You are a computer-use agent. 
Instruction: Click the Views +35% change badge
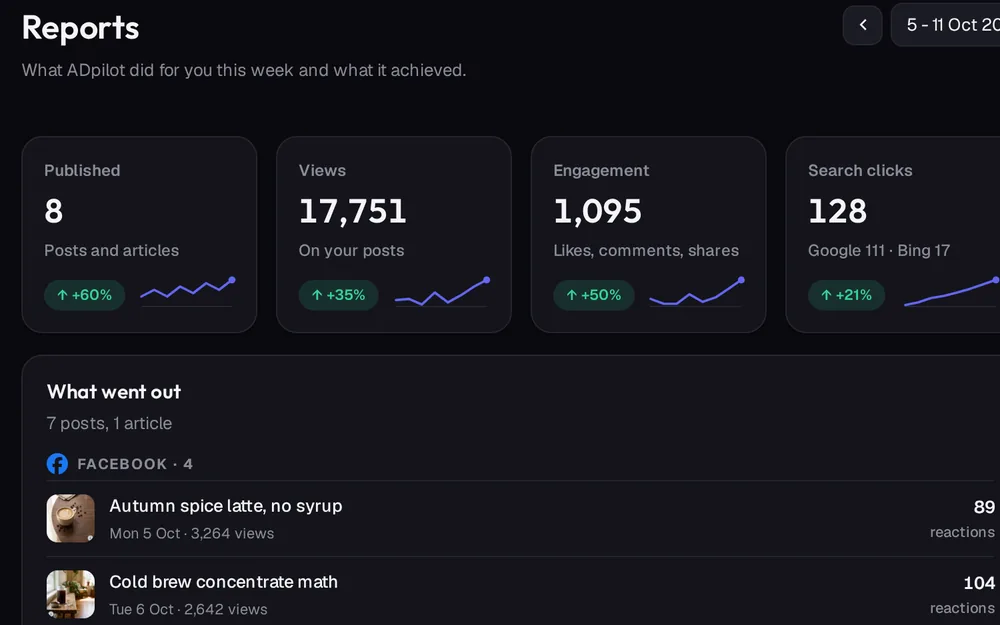click(x=339, y=295)
